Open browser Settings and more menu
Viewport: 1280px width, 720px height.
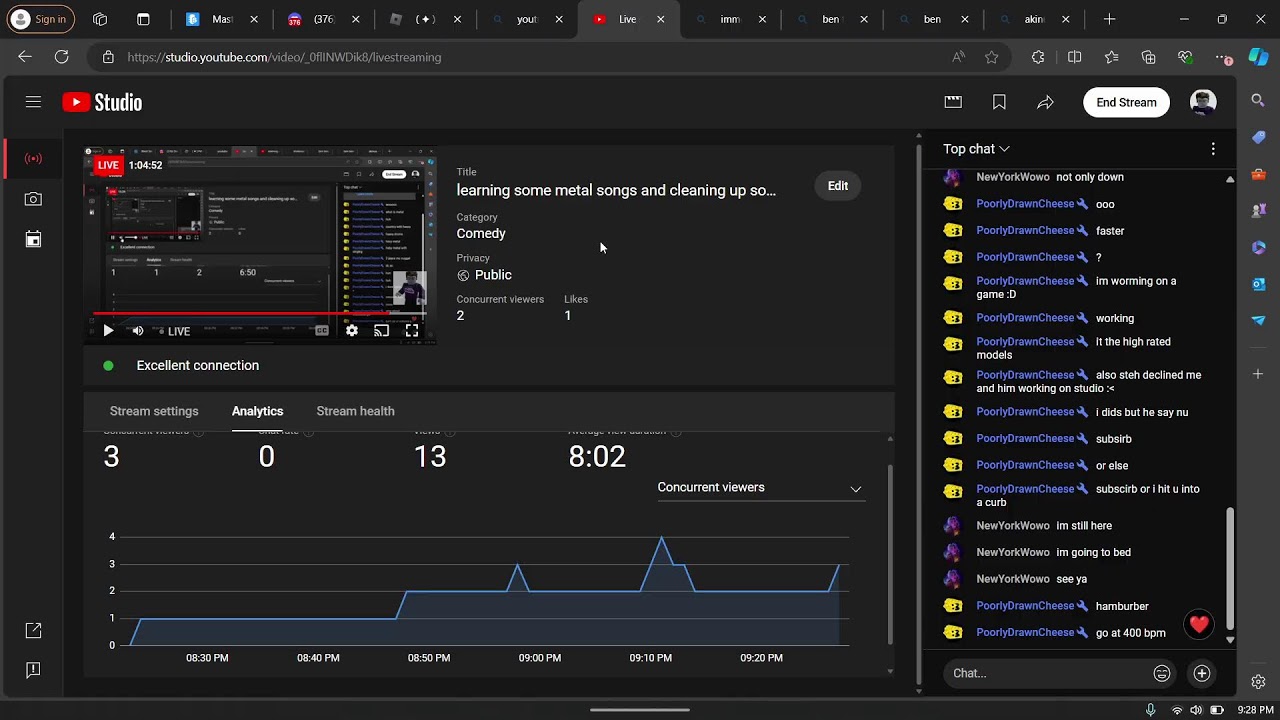click(1224, 57)
